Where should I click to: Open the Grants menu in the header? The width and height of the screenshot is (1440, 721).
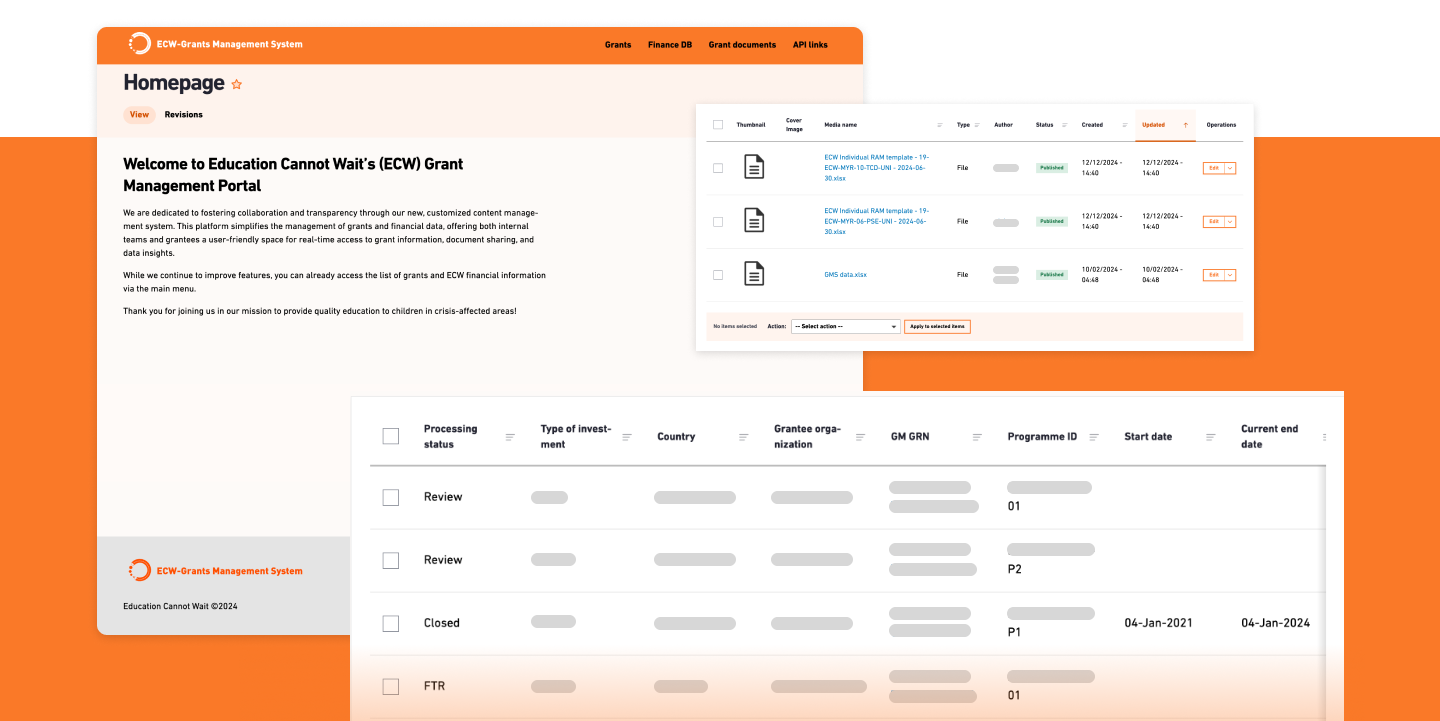tap(618, 44)
